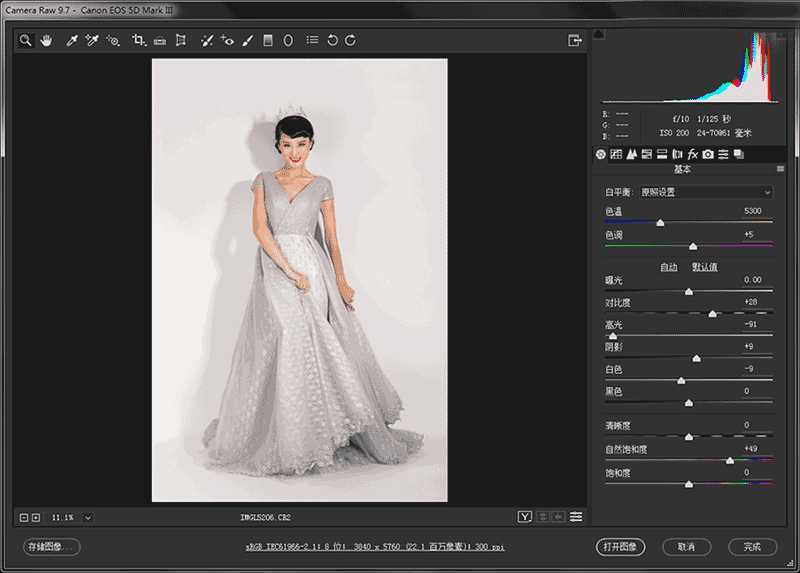Image resolution: width=800 pixels, height=573 pixels.
Task: Open the white balance preset dropdown
Action: coord(705,192)
